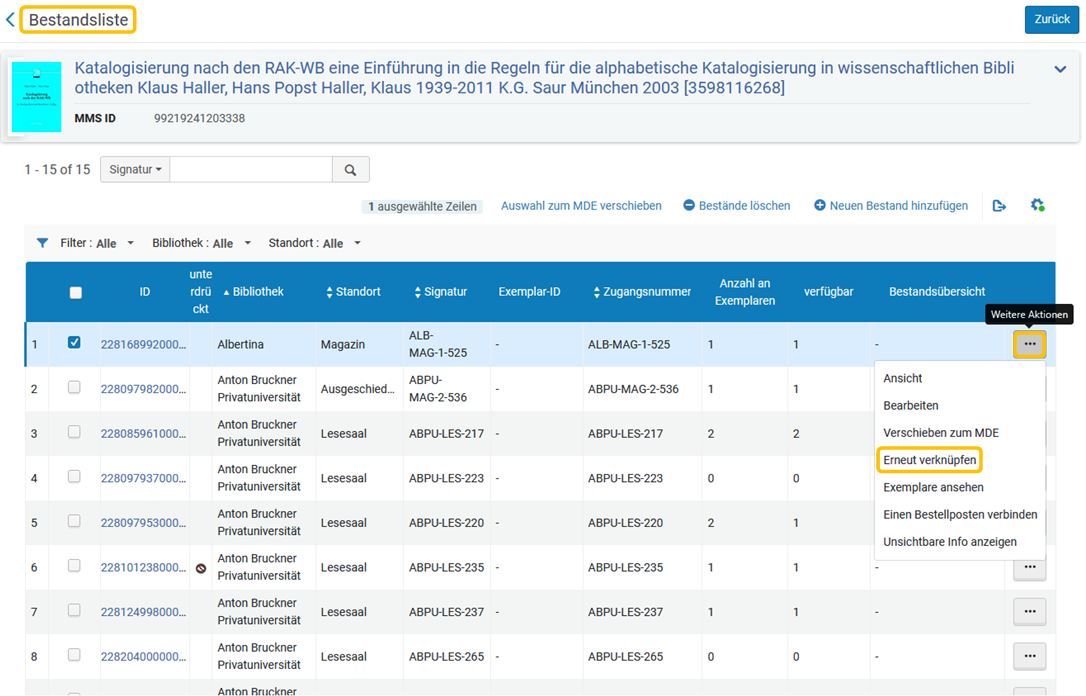Click the search text input field

[251, 170]
